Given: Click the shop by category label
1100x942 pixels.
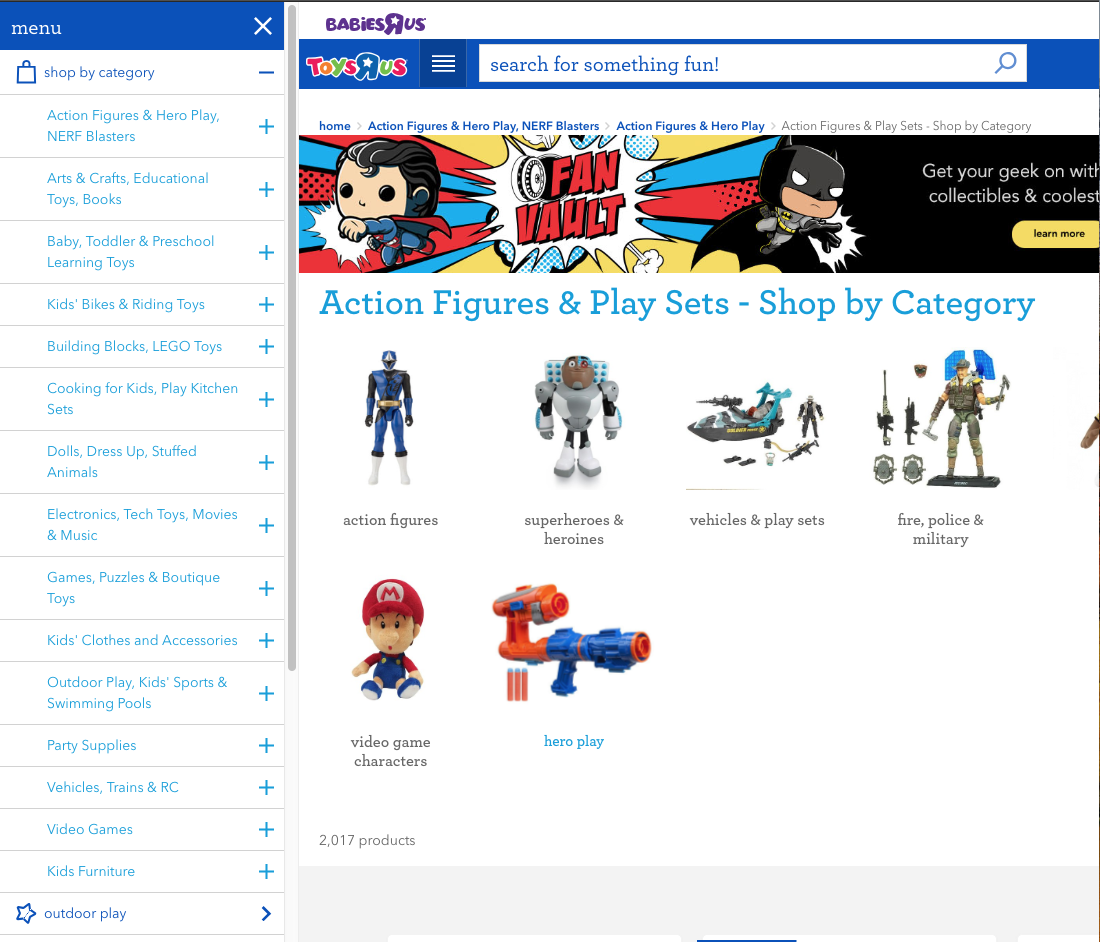Looking at the screenshot, I should (99, 72).
